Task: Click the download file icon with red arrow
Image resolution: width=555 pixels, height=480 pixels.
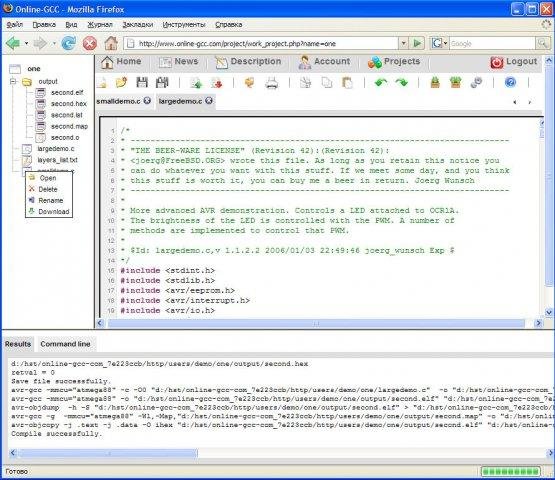Action: click(217, 83)
